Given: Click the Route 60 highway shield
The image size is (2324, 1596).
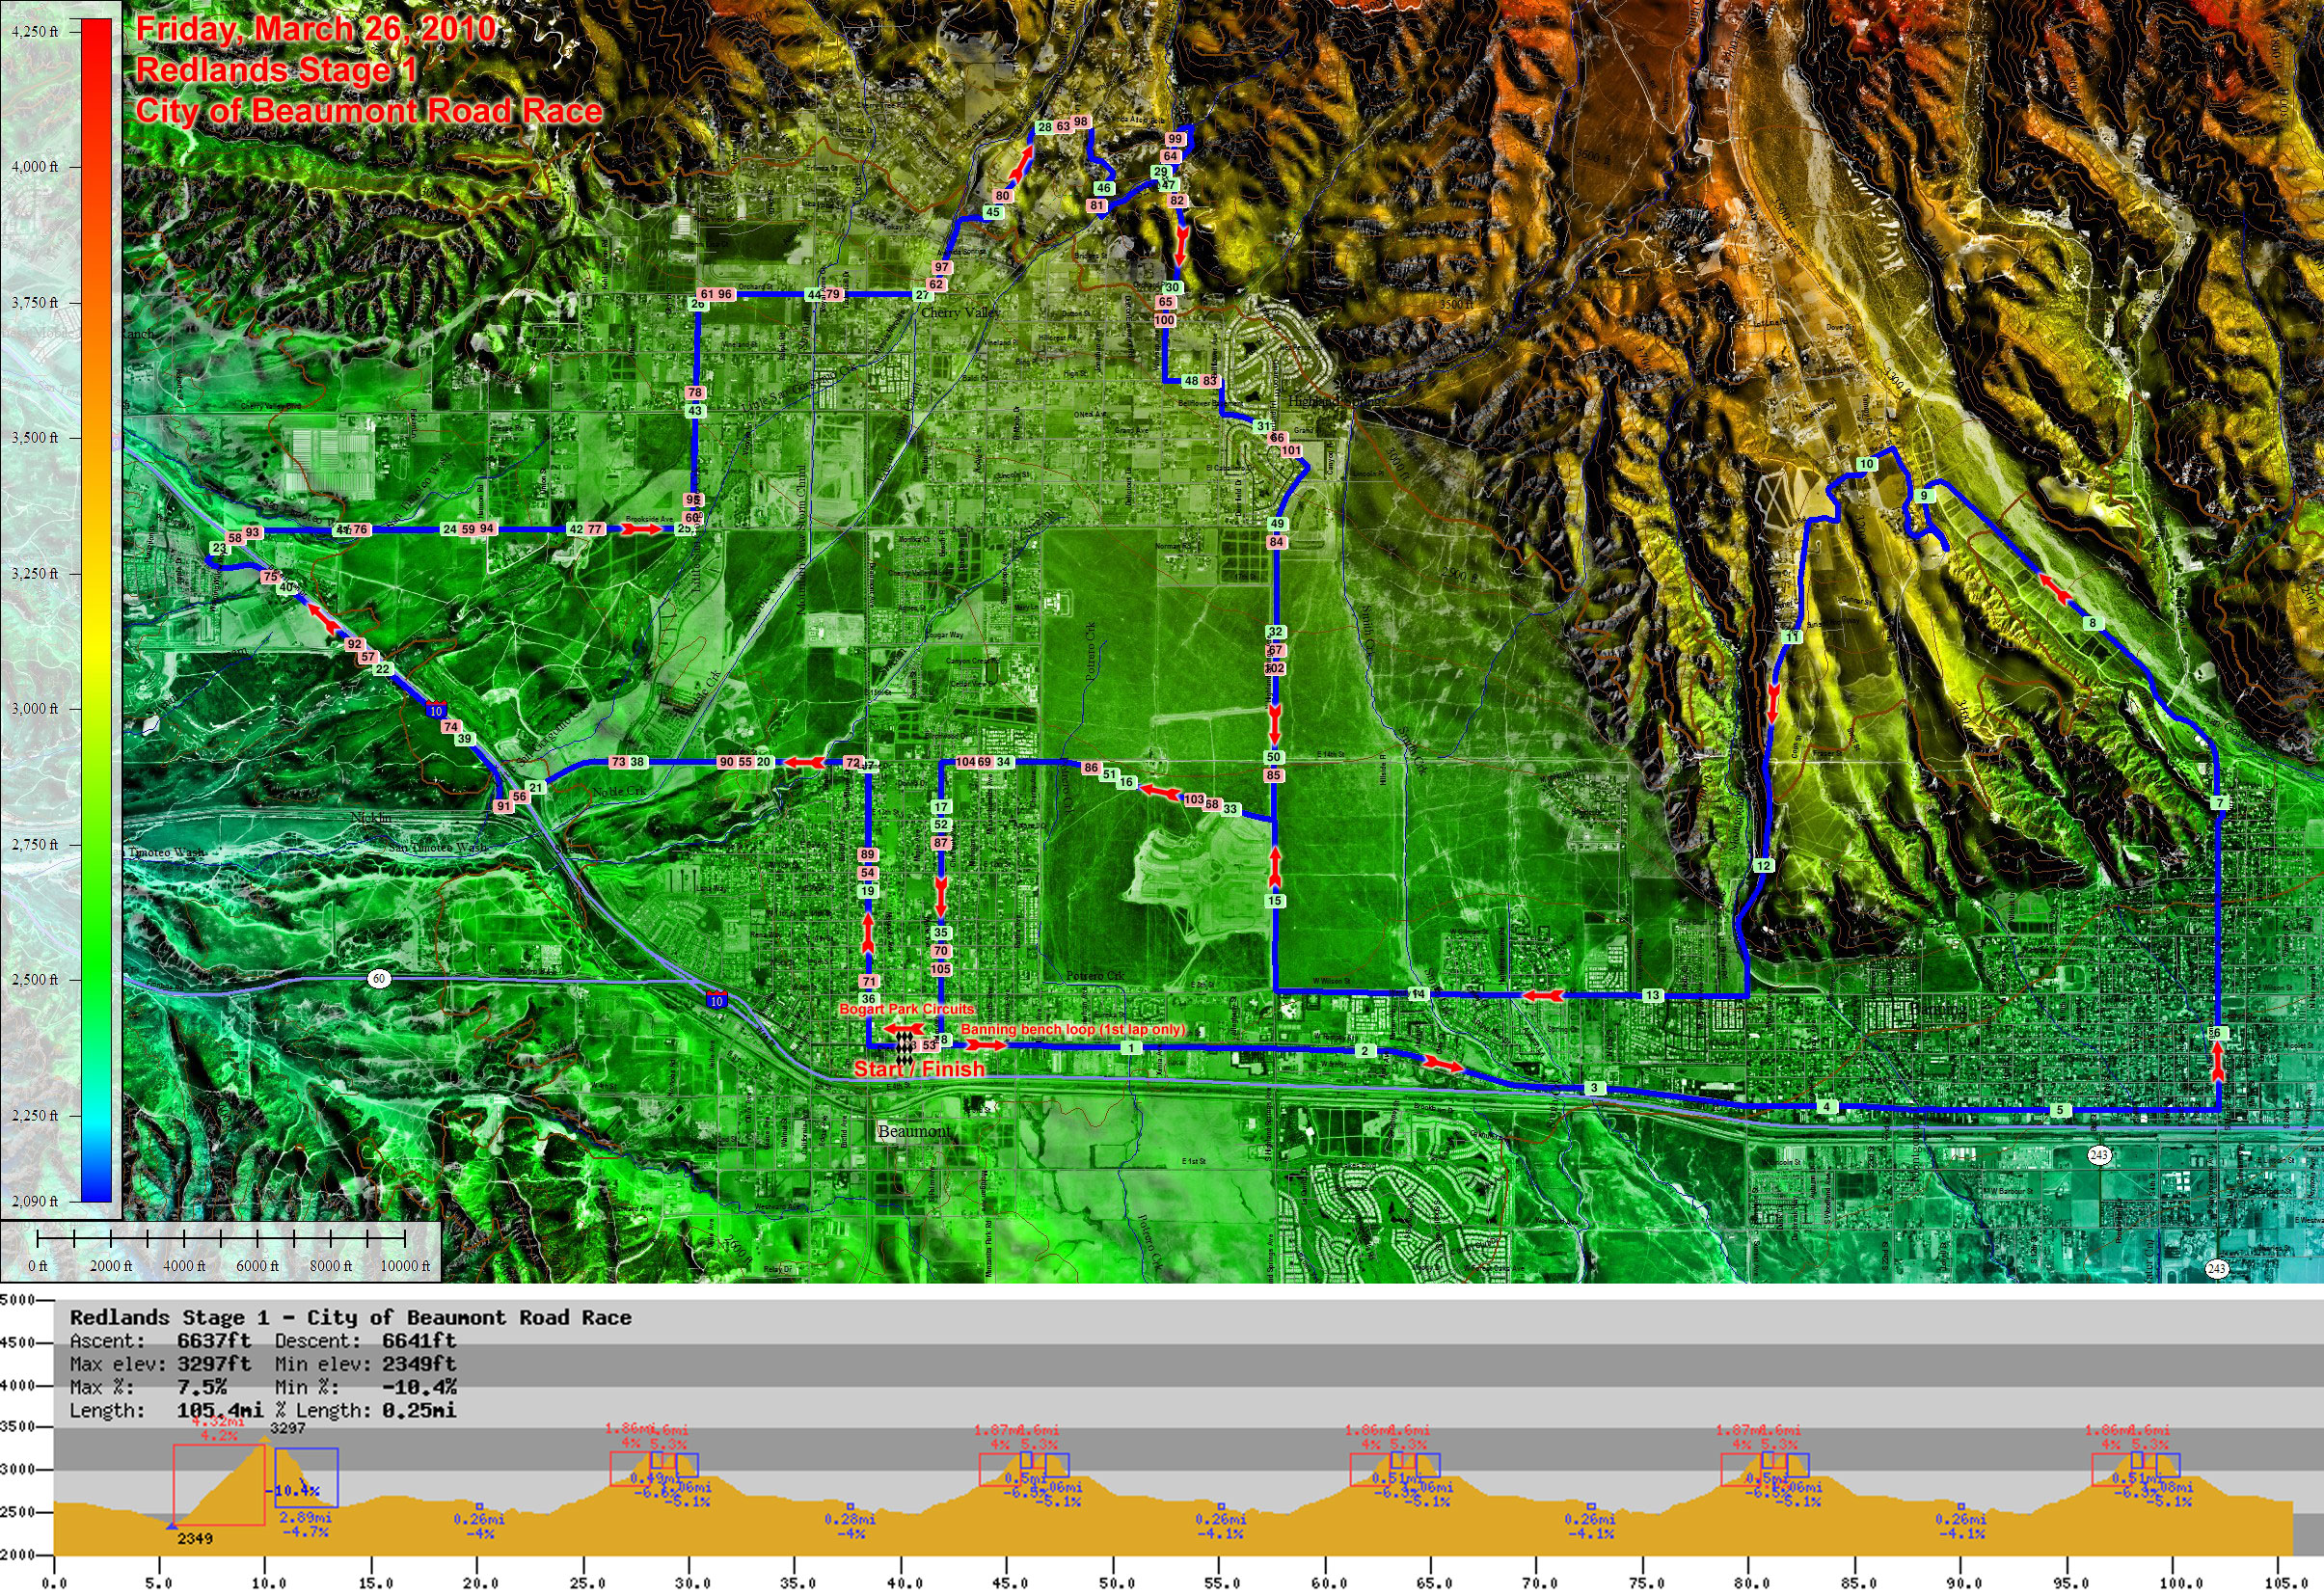Looking at the screenshot, I should (379, 978).
